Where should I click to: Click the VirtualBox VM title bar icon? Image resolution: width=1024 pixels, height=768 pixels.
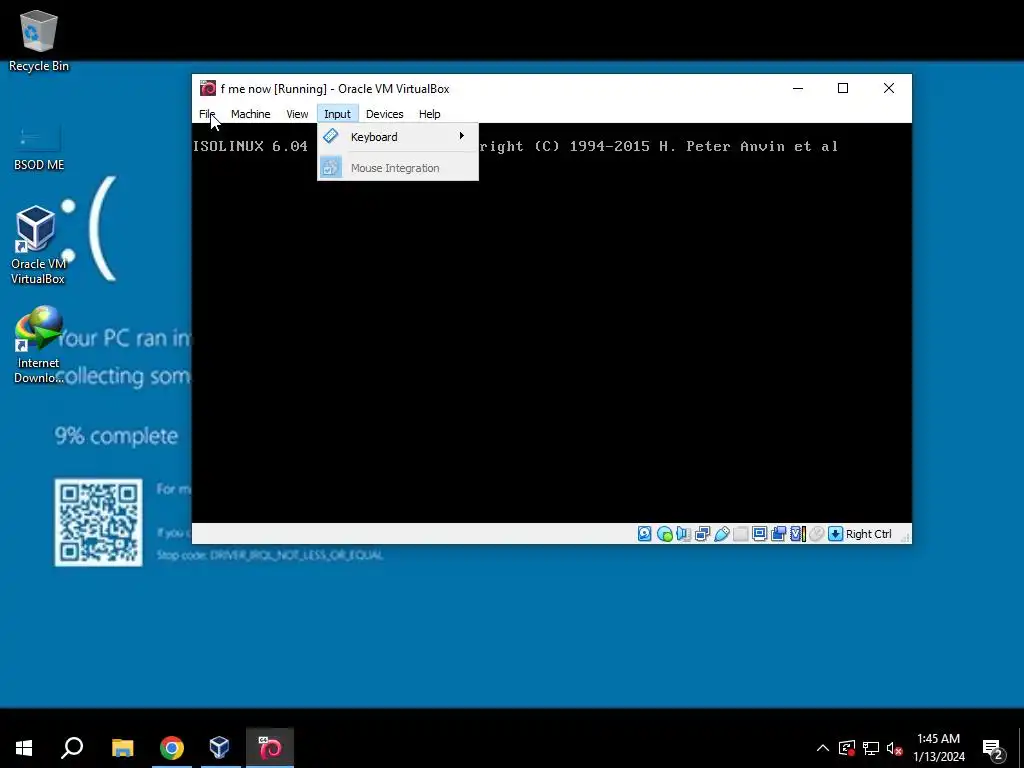pos(208,88)
